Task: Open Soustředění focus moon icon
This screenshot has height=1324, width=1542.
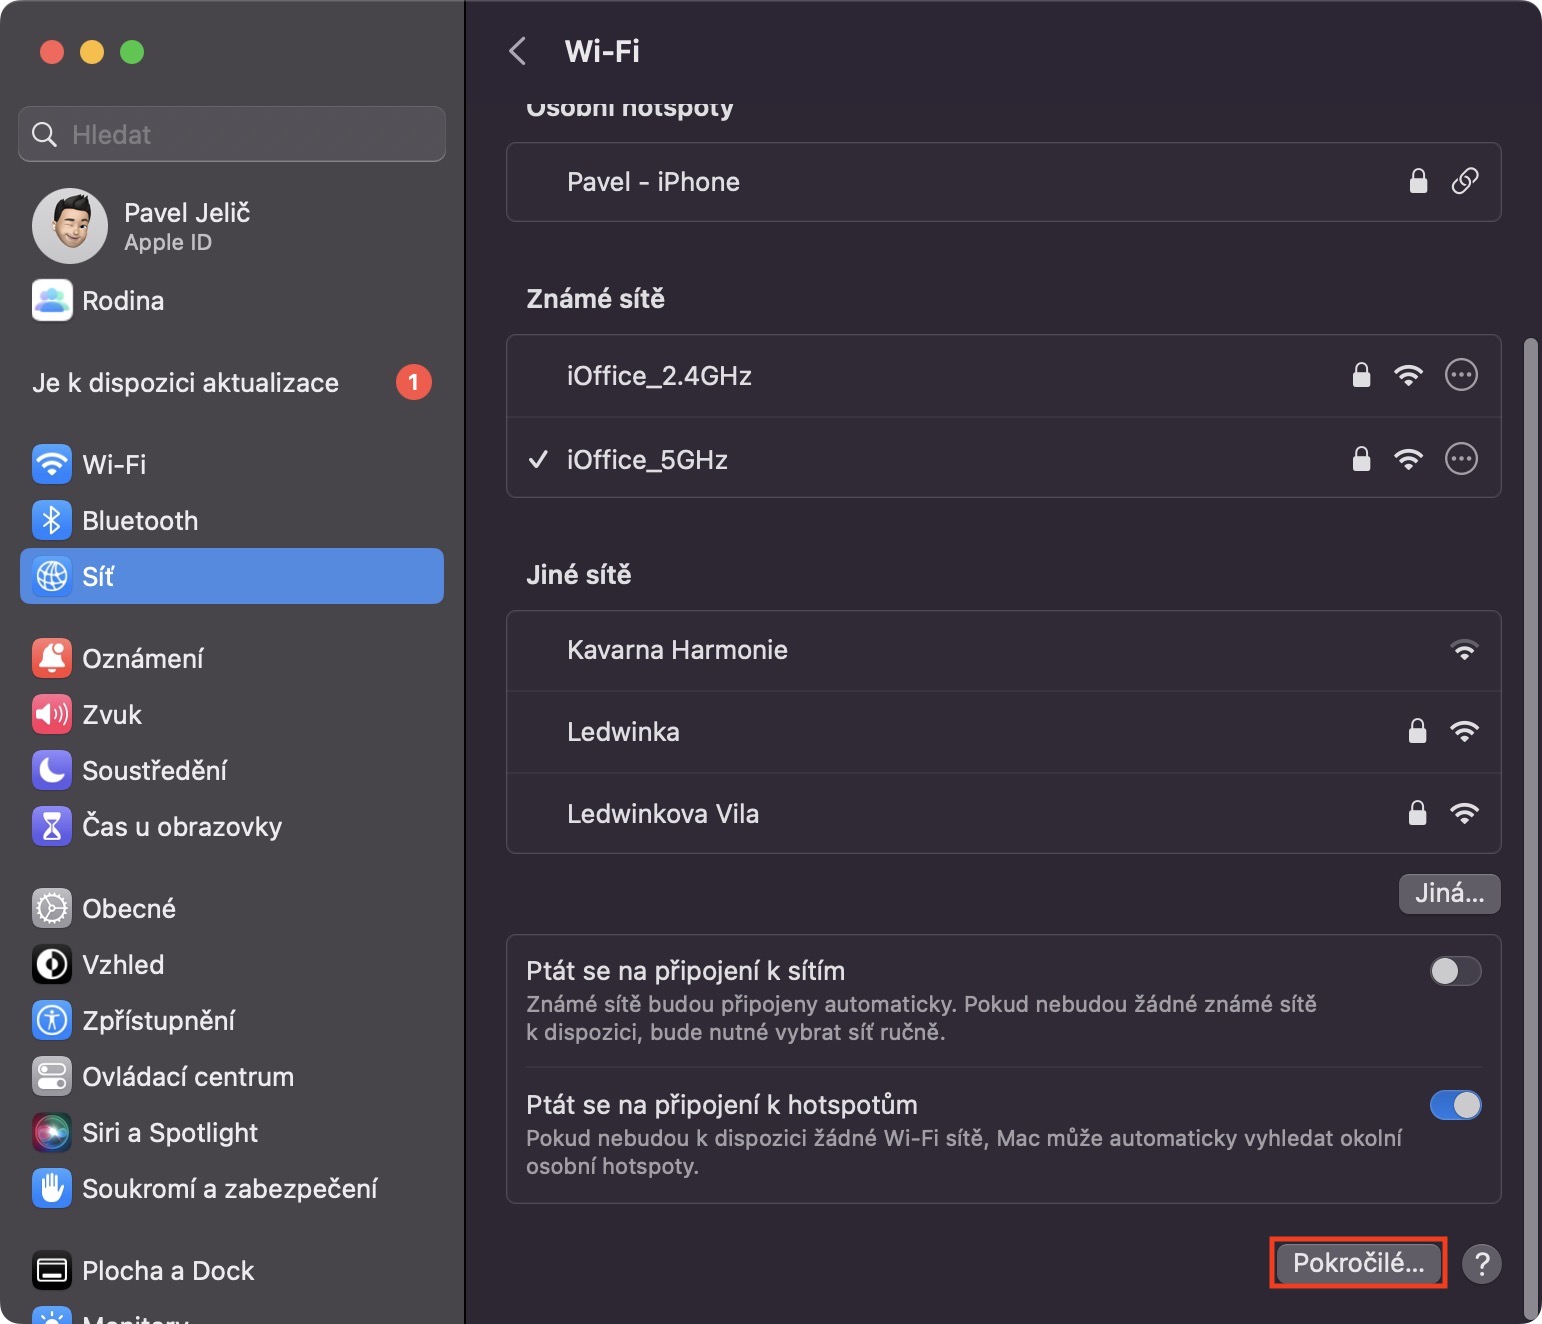Action: [52, 770]
